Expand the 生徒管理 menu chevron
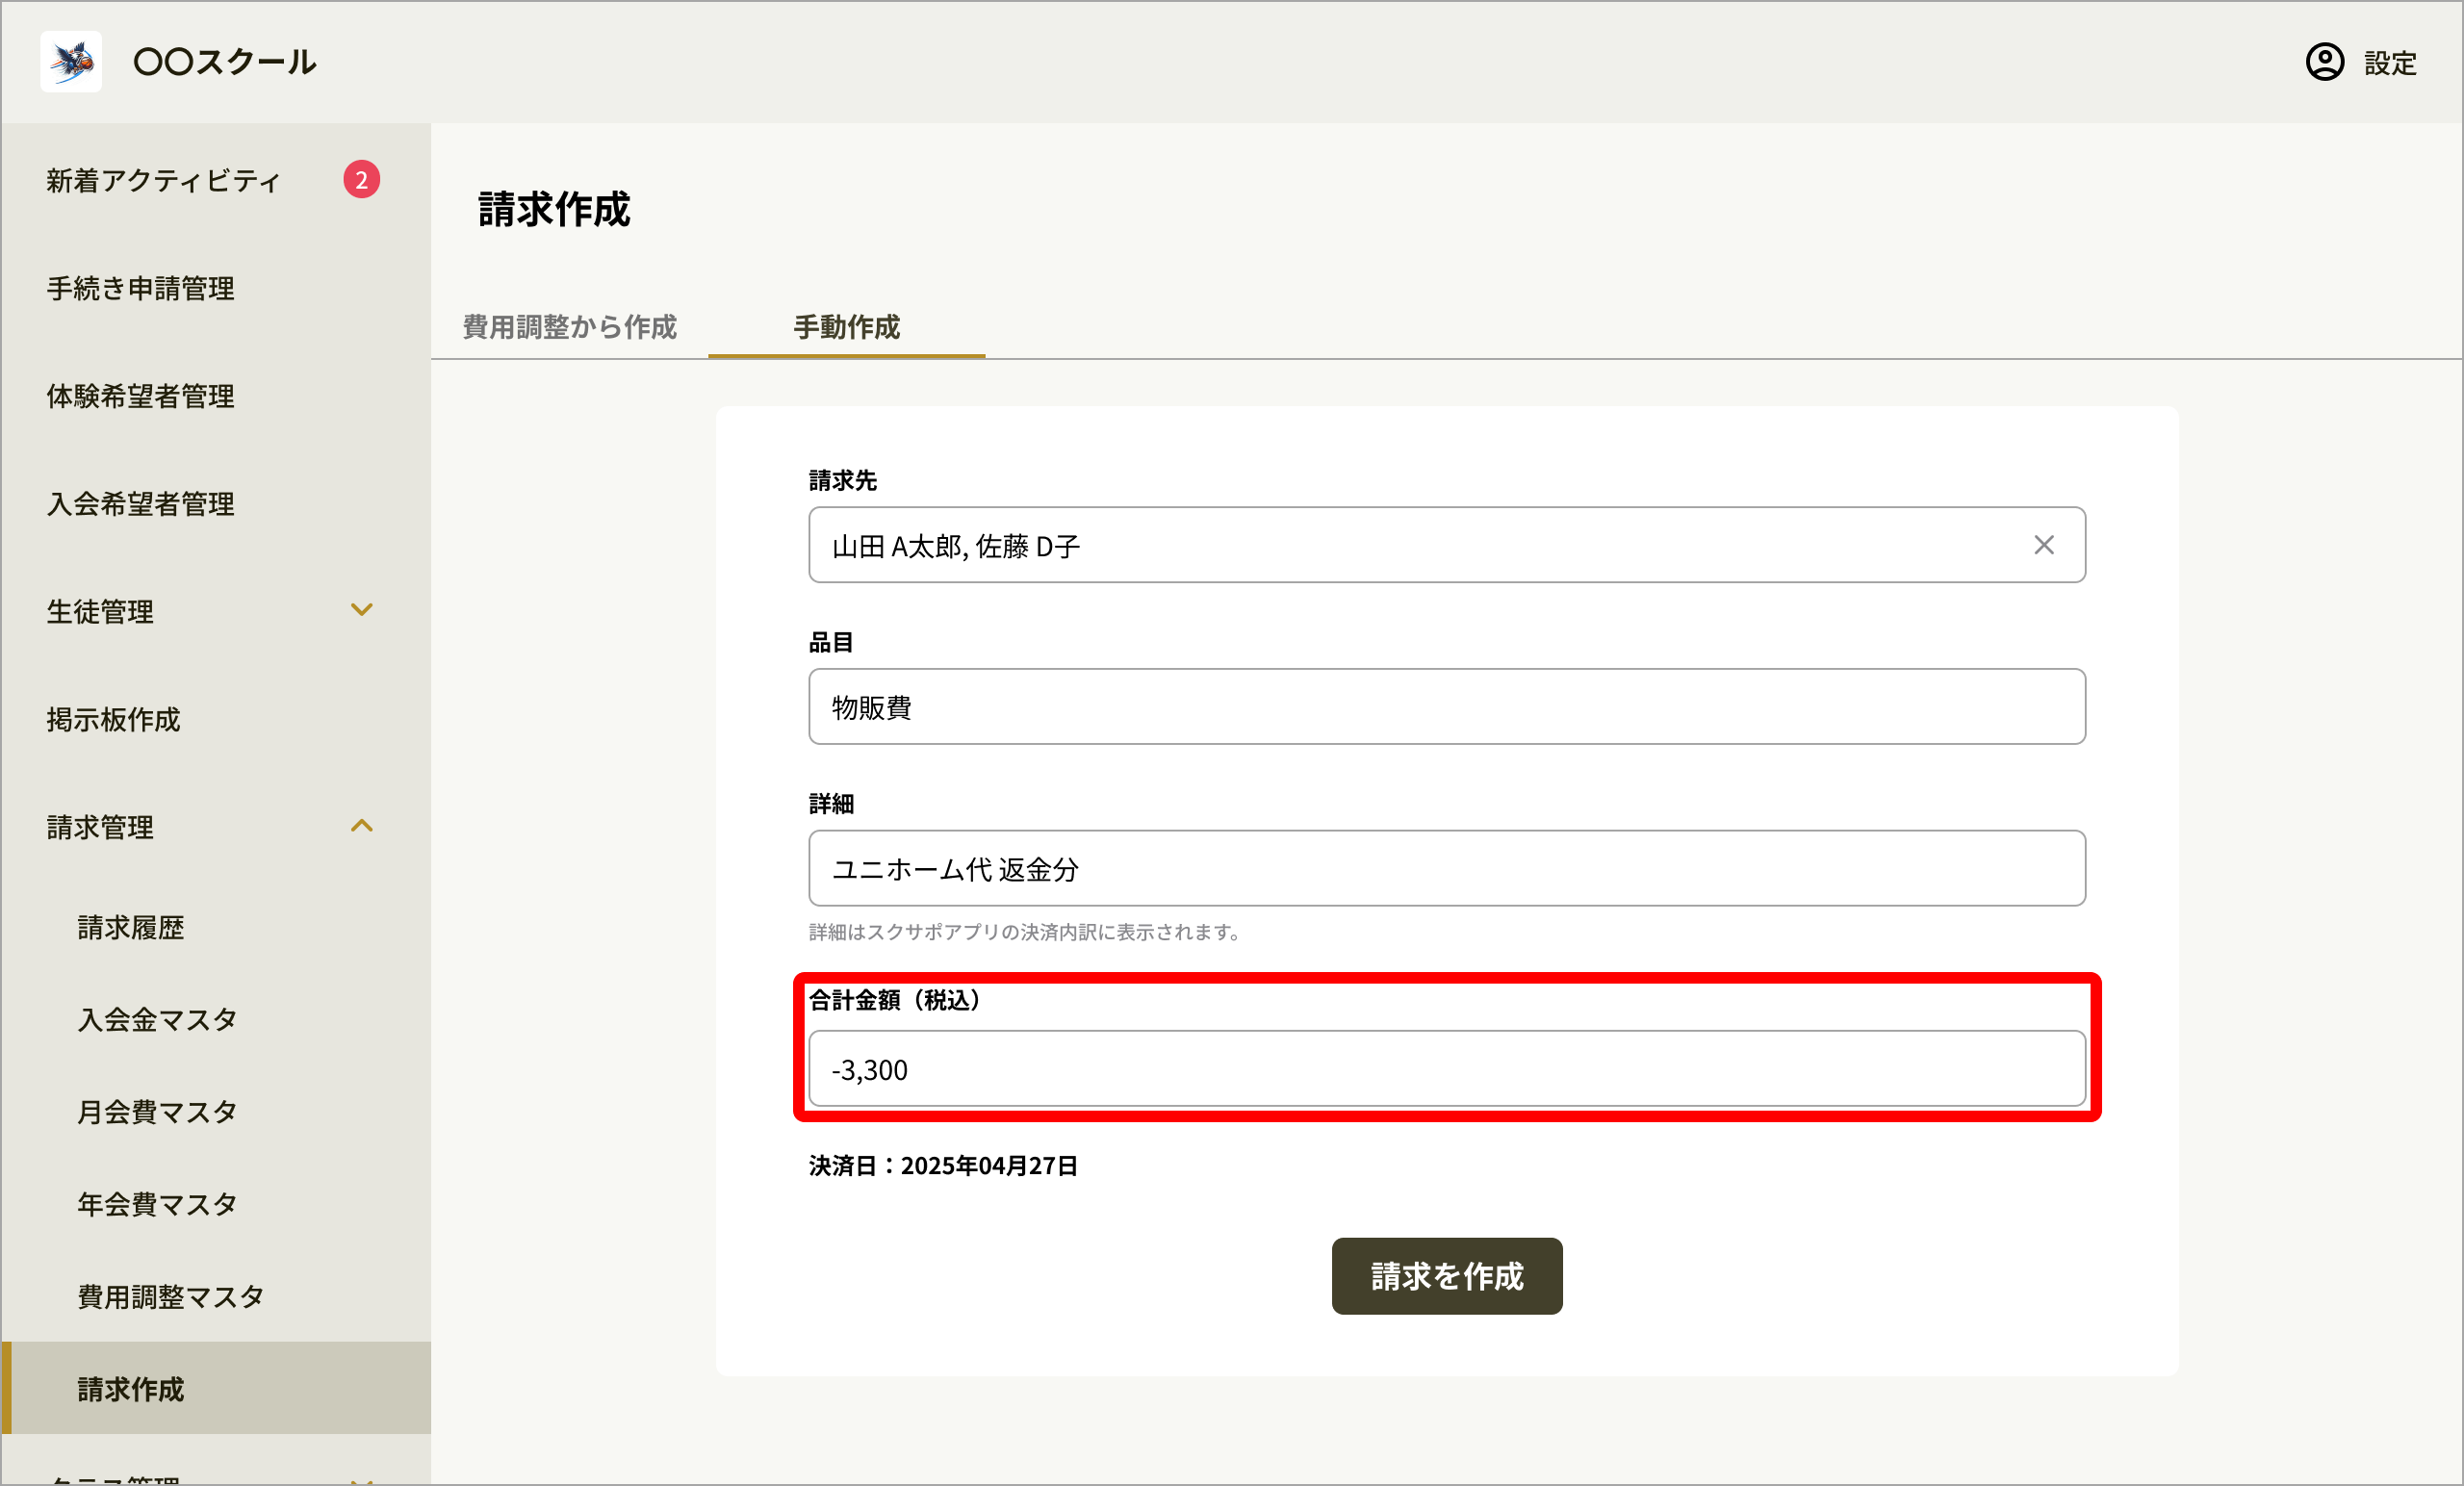Image resolution: width=2464 pixels, height=1486 pixels. coord(361,610)
